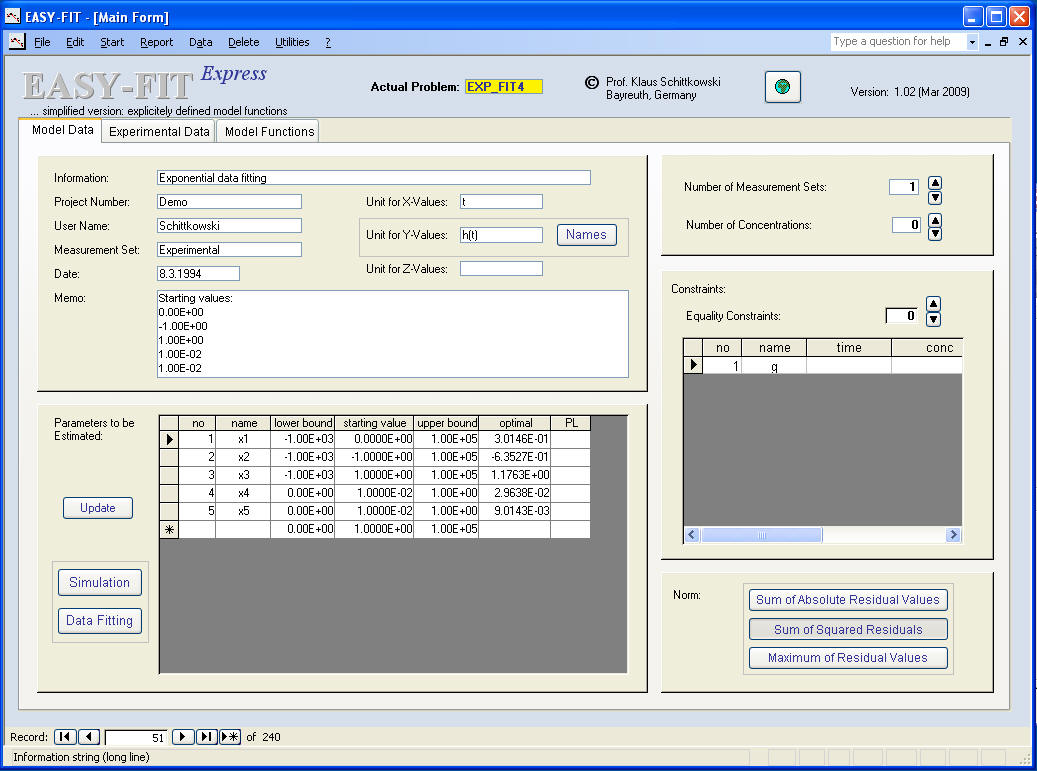This screenshot has height=771, width=1037.
Task: Go to the first record
Action: click(x=65, y=737)
